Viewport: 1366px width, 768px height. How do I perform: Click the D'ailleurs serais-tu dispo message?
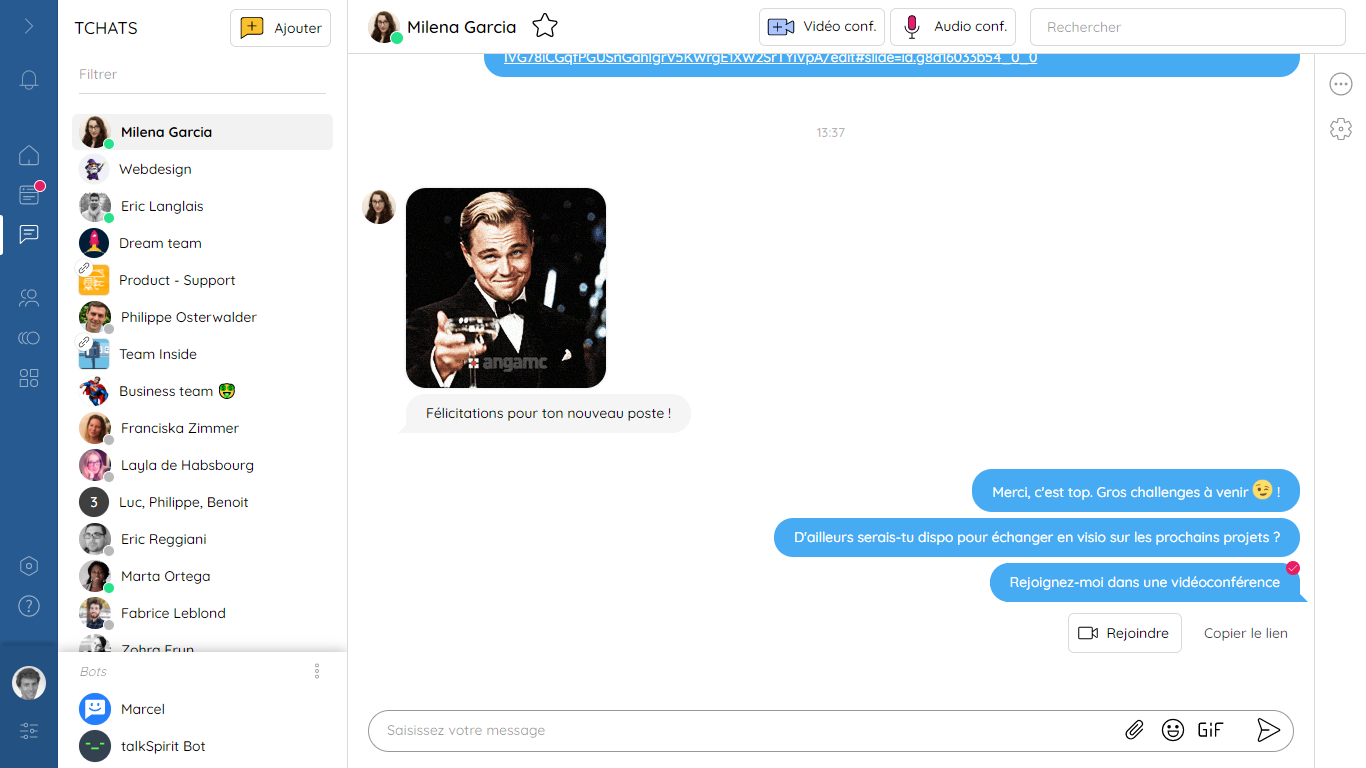(1037, 537)
